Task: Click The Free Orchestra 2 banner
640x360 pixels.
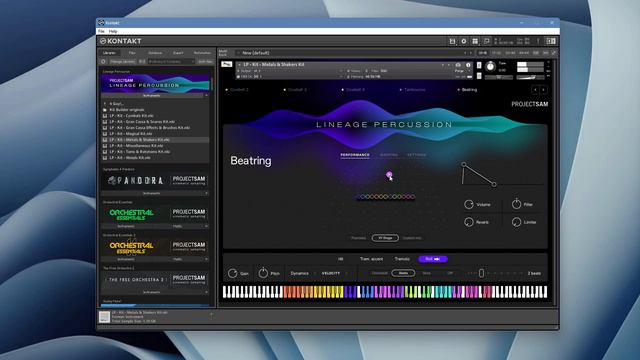Action: click(155, 280)
